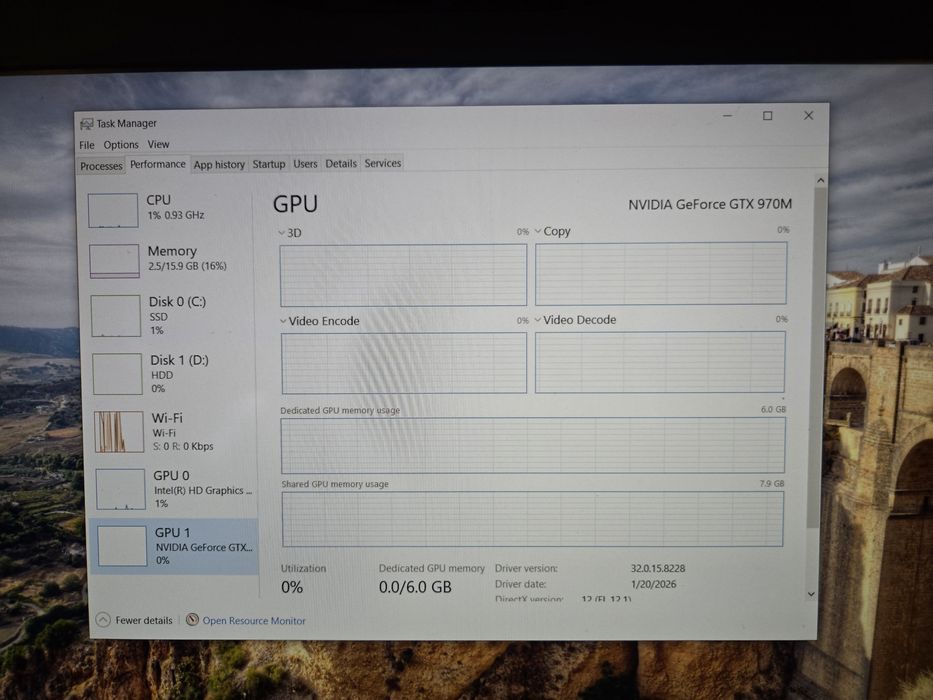Click the Shared GPU memory usage graph
Screen dimensions: 933x700
533,519
